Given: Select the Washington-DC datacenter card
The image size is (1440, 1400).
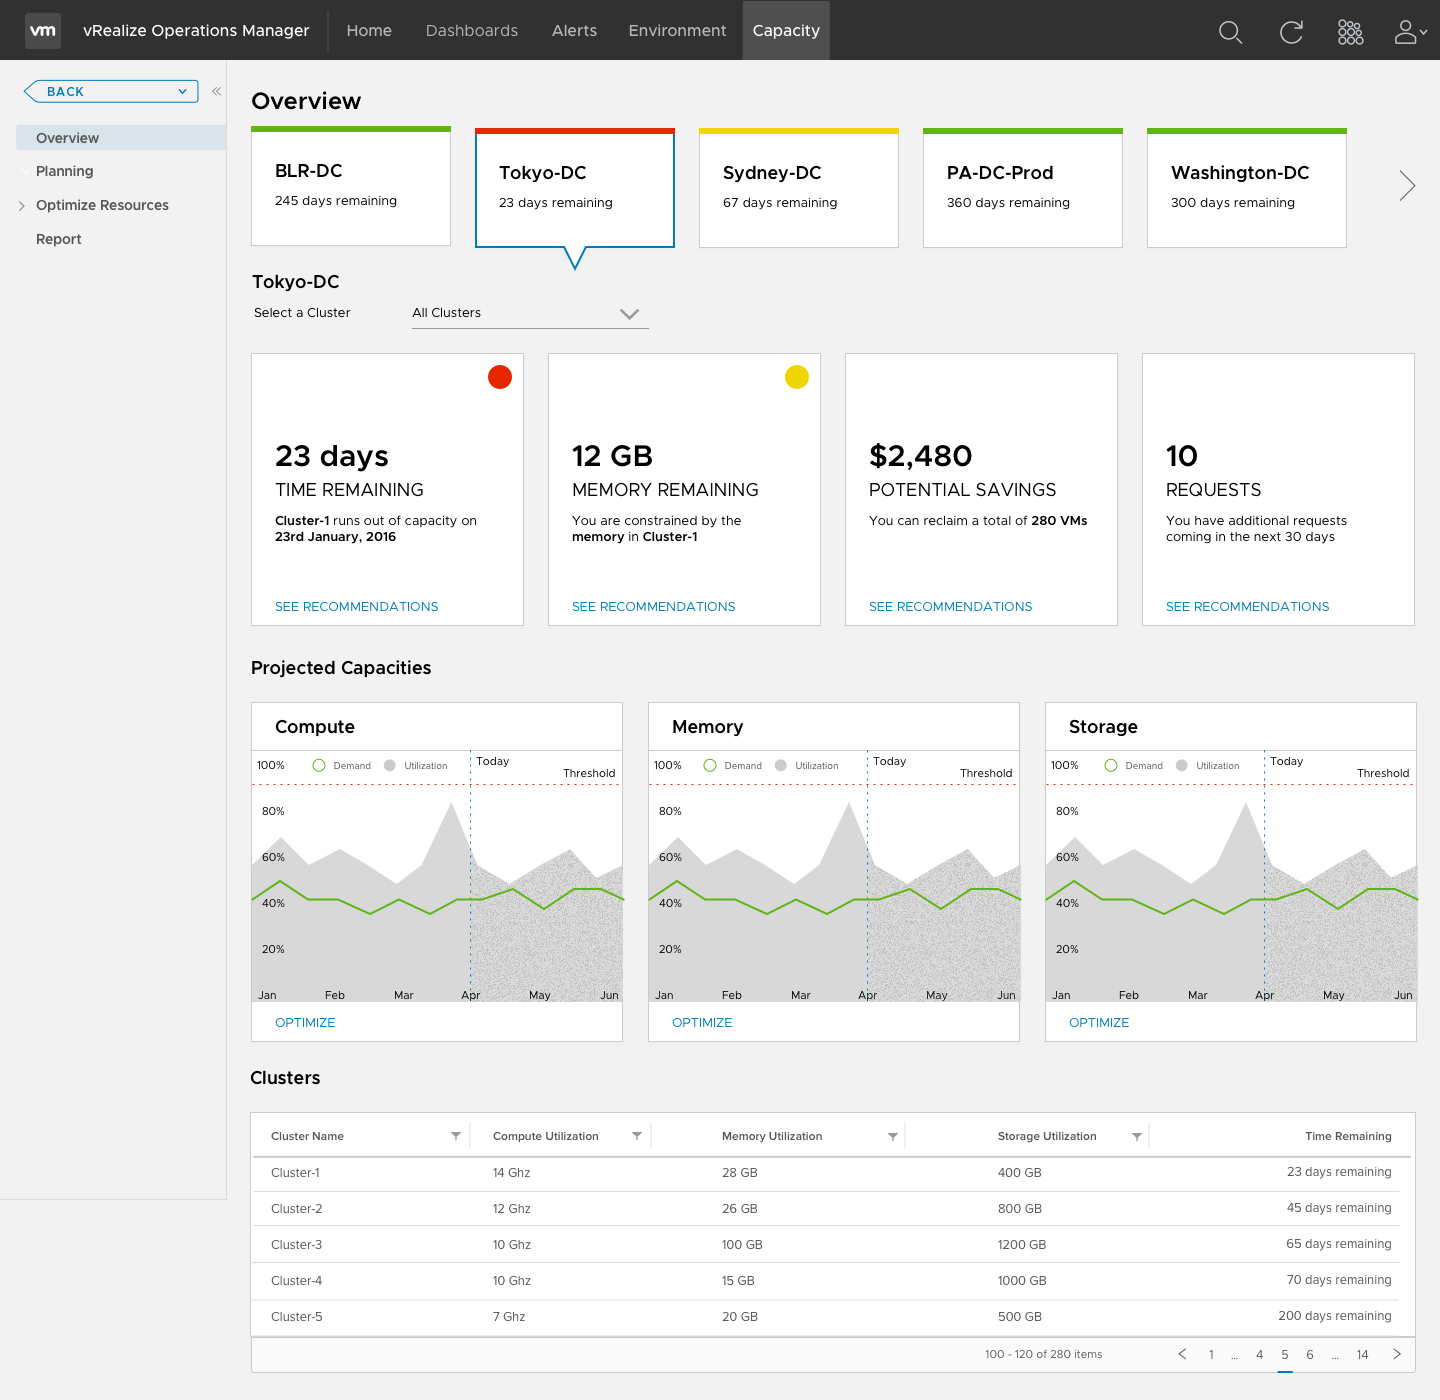Looking at the screenshot, I should [x=1247, y=188].
